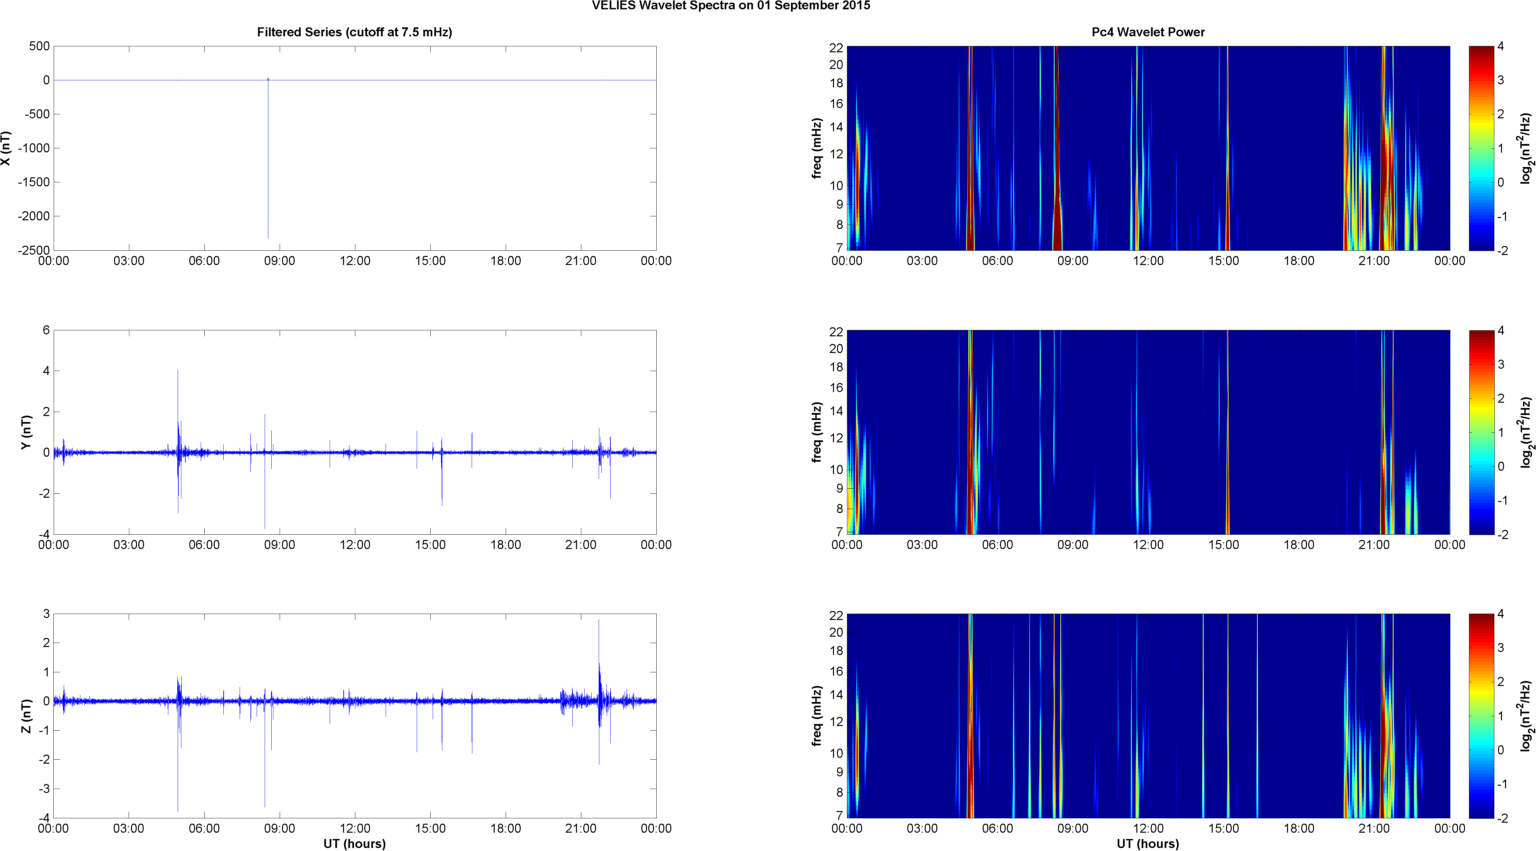Click the Pc4 Wavelet Power heading
The image size is (1536, 851).
point(1147,32)
